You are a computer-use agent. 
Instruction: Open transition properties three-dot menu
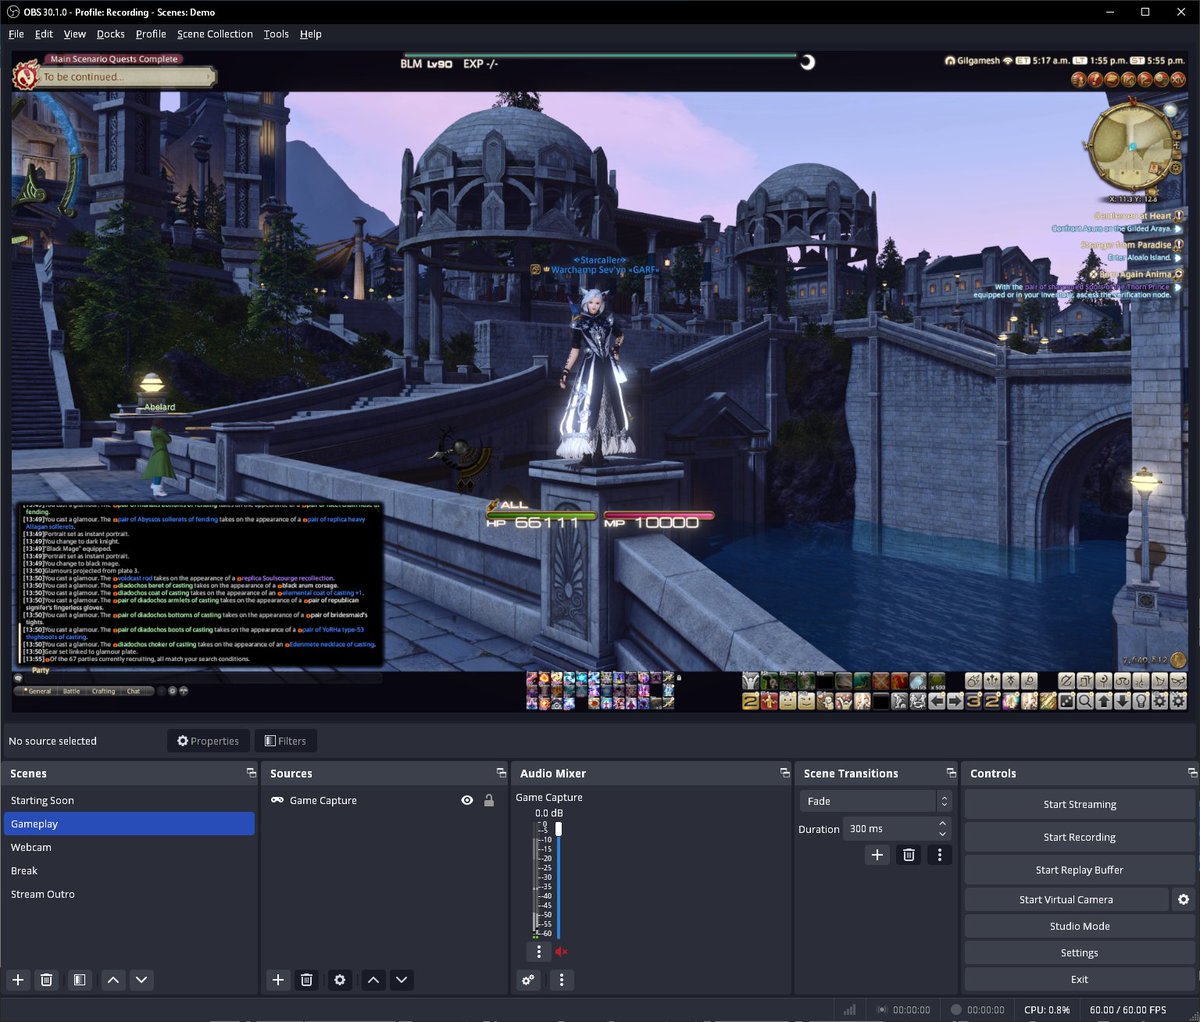click(939, 855)
